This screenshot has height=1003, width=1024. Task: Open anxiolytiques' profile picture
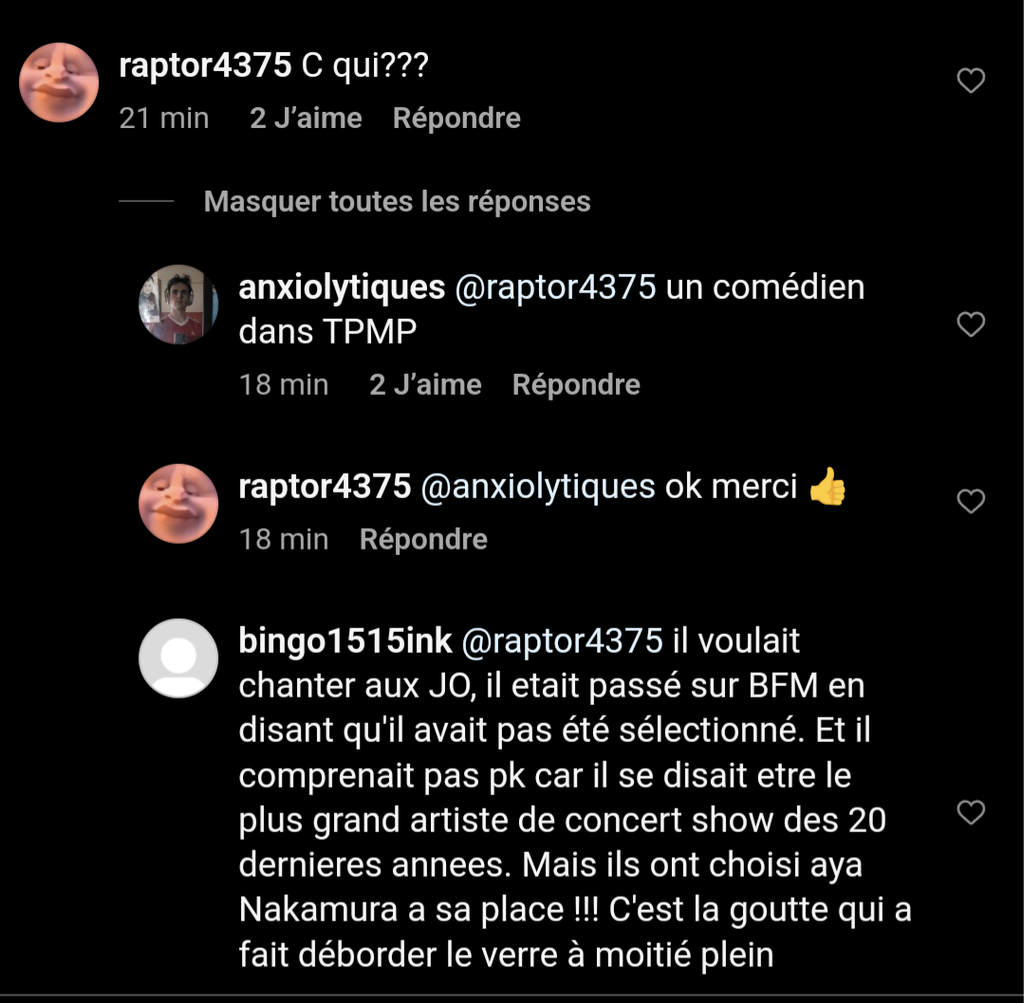tap(178, 304)
